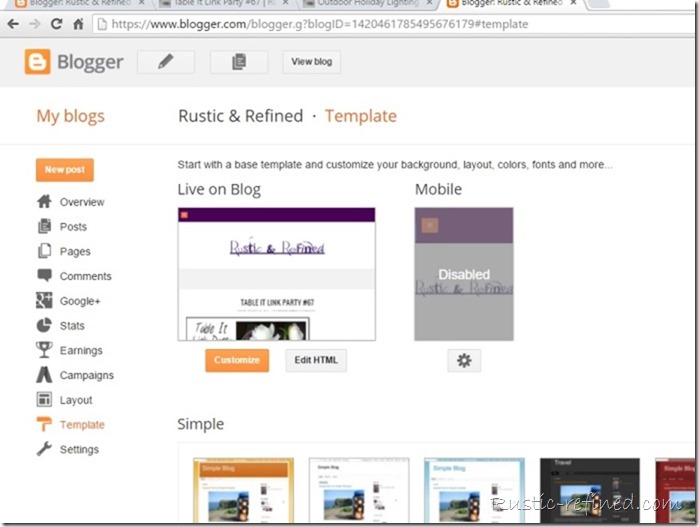Click the mobile template gear settings button
Viewport: 699px width, 527px height.
(464, 360)
